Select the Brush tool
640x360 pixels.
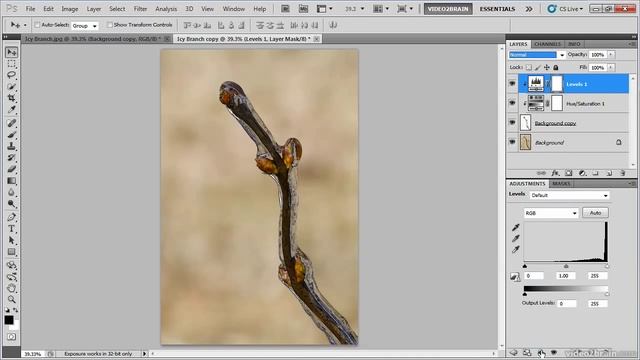[x=11, y=134]
